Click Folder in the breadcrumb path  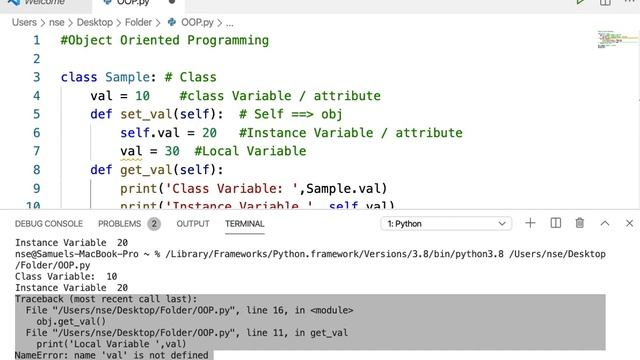138,22
